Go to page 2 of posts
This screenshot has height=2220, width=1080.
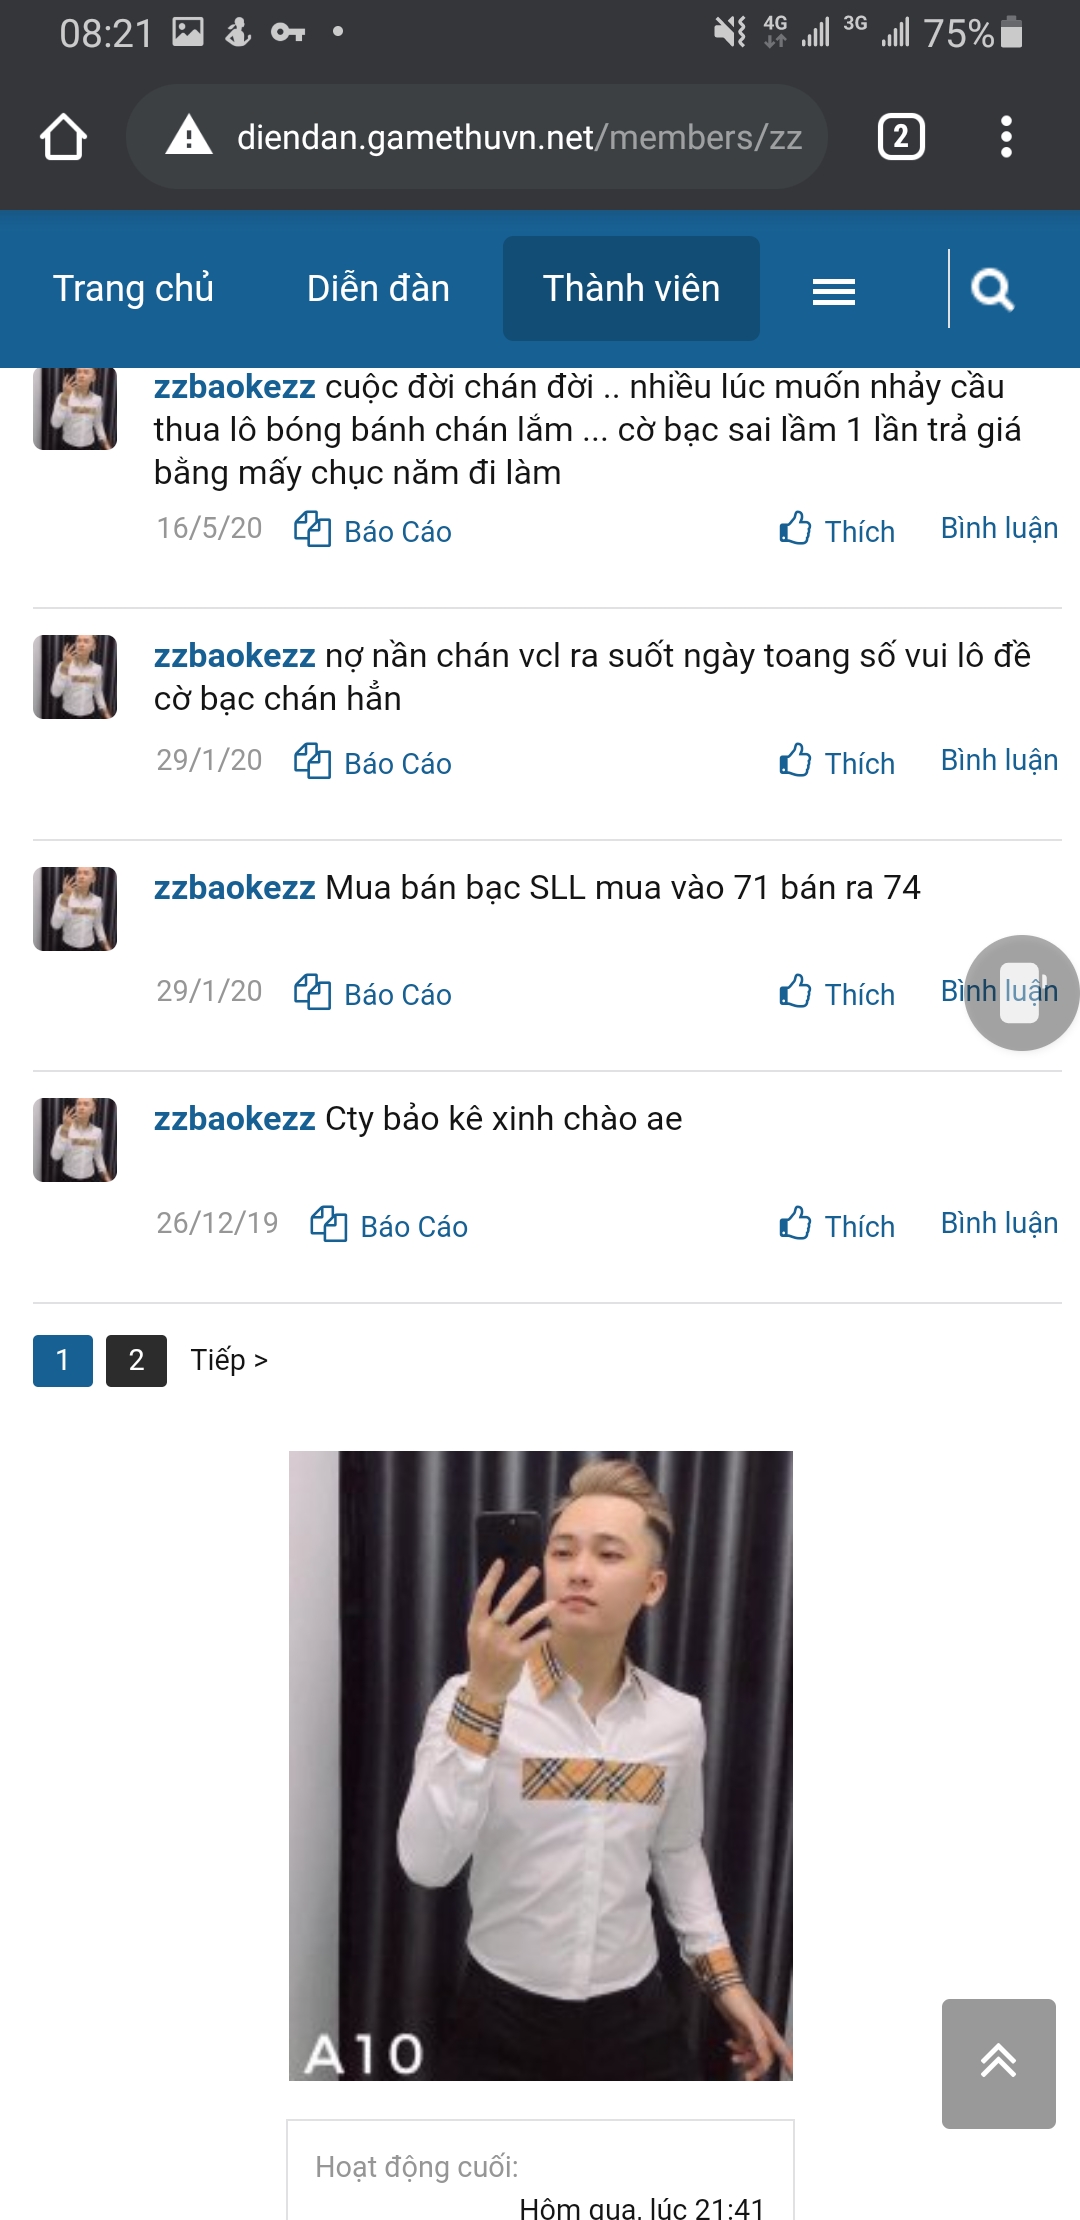137,1360
